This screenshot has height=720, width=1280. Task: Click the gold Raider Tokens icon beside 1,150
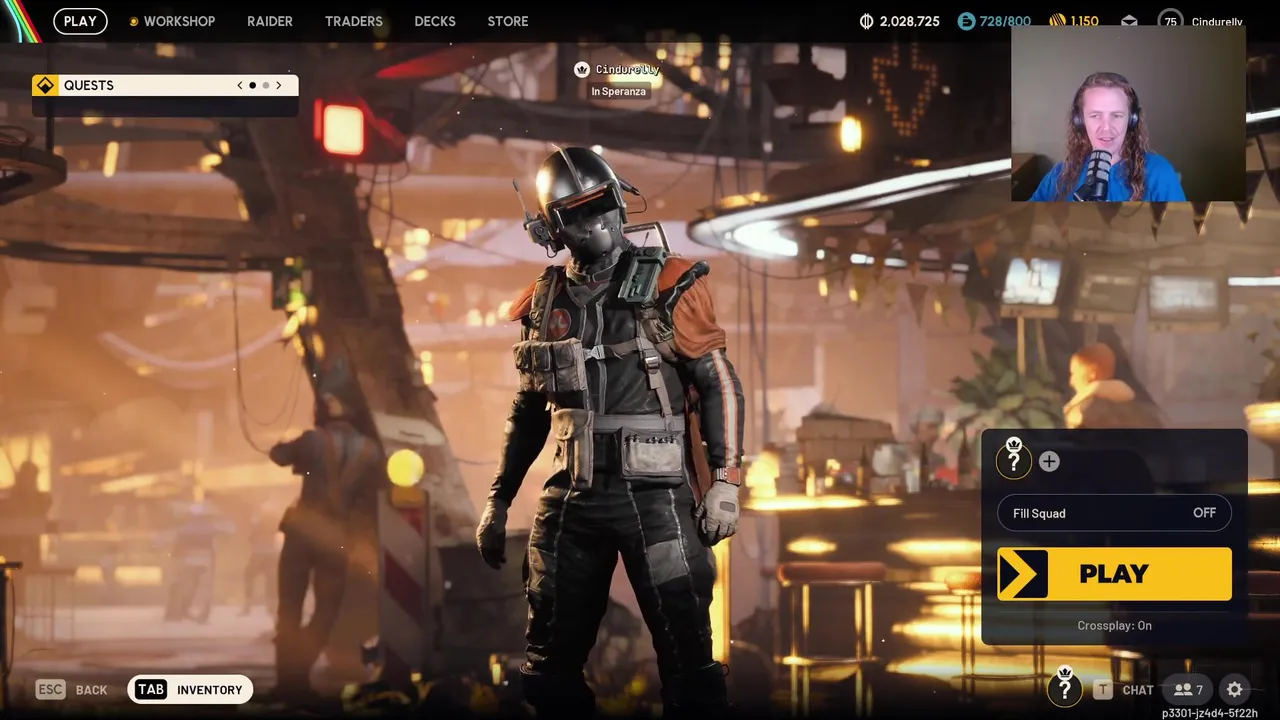pos(1057,21)
